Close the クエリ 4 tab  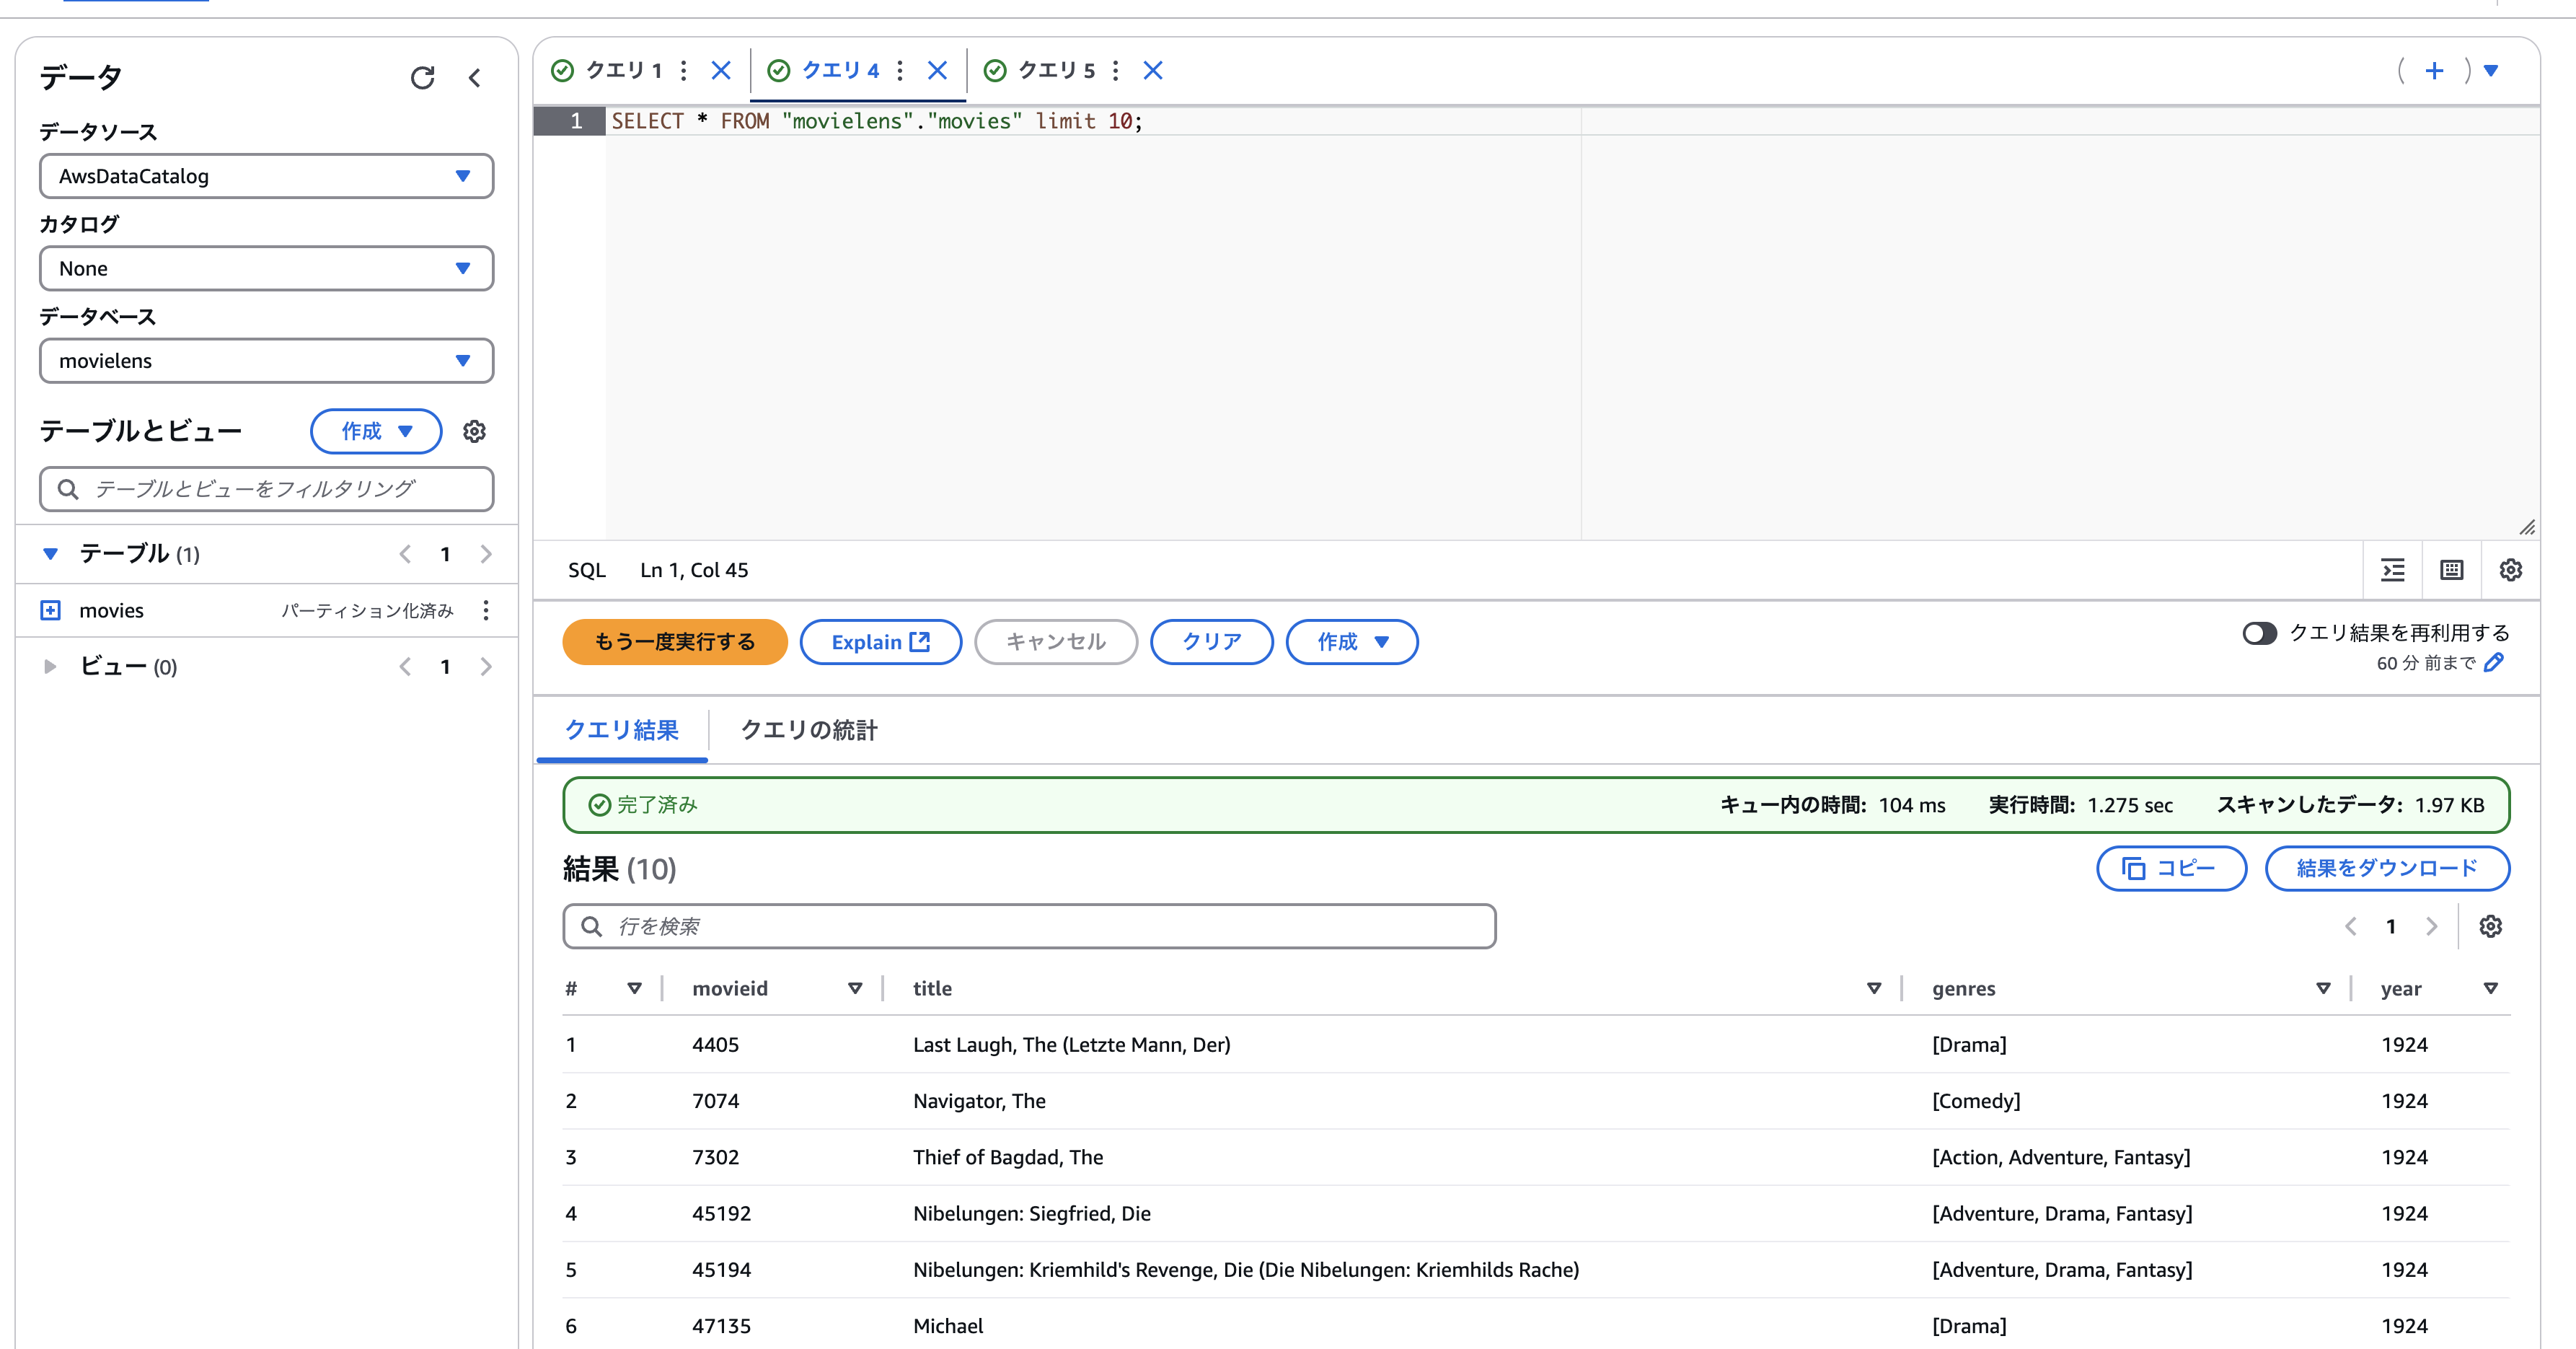click(937, 70)
